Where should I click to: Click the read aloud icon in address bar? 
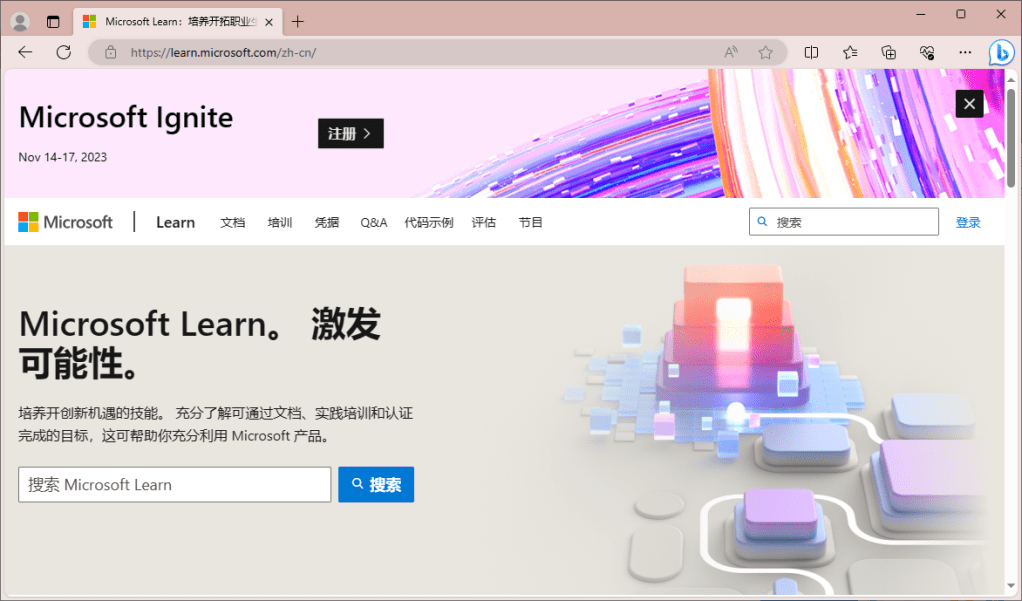(731, 52)
